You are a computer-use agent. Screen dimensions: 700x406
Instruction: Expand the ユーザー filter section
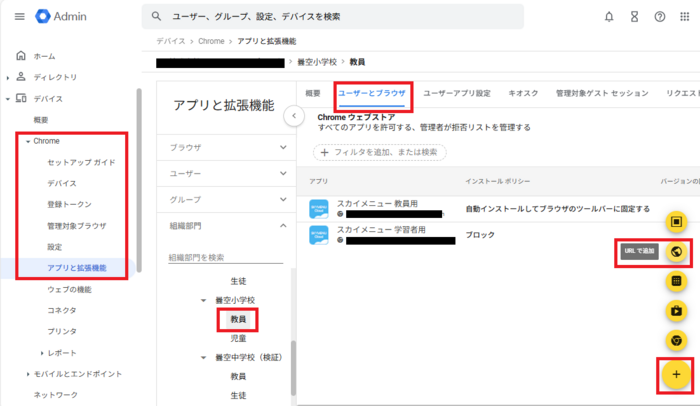[x=282, y=174]
